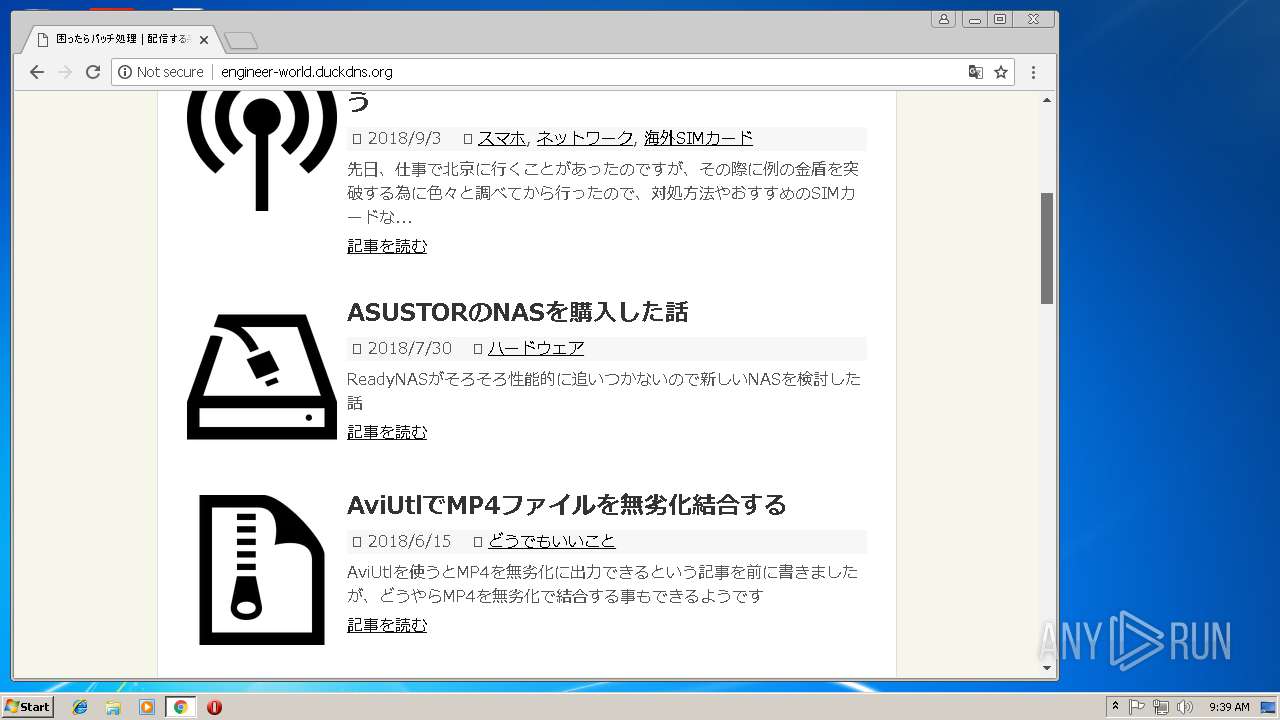The image size is (1280, 720).
Task: Open the スマホ category link
Action: [x=501, y=138]
